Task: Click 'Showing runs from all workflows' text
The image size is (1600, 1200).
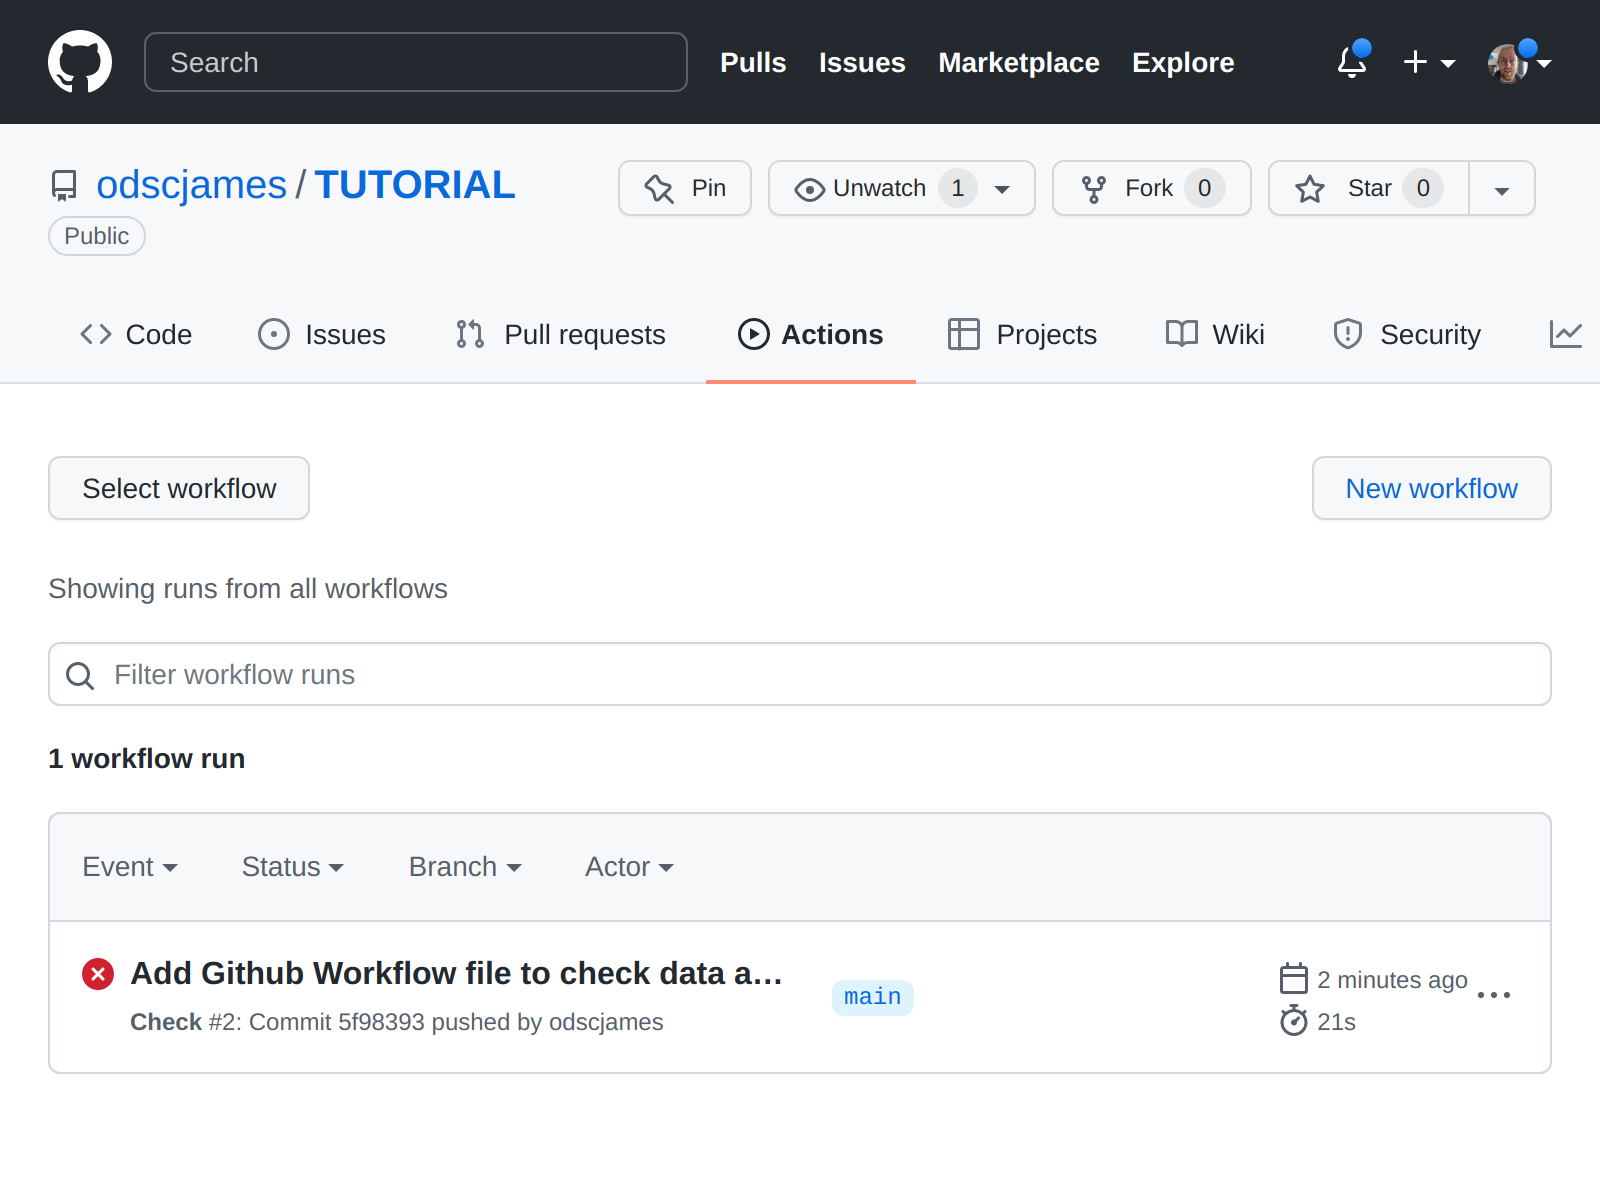Action: pyautogui.click(x=248, y=589)
